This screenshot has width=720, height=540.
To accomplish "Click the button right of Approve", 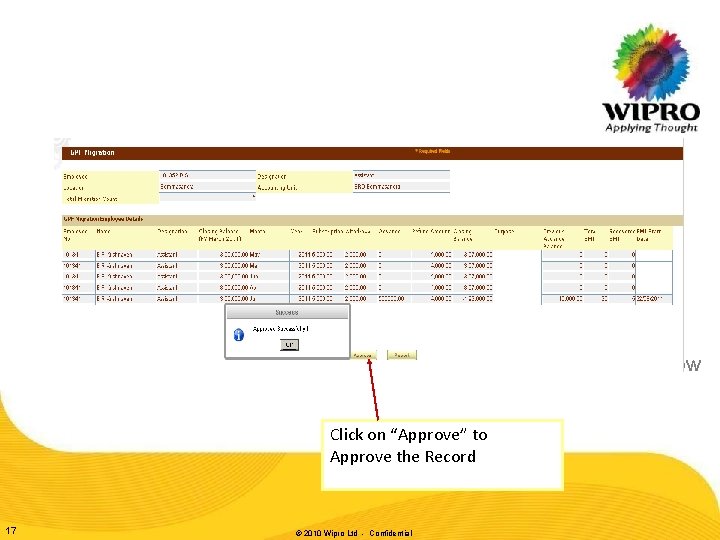I will (402, 355).
